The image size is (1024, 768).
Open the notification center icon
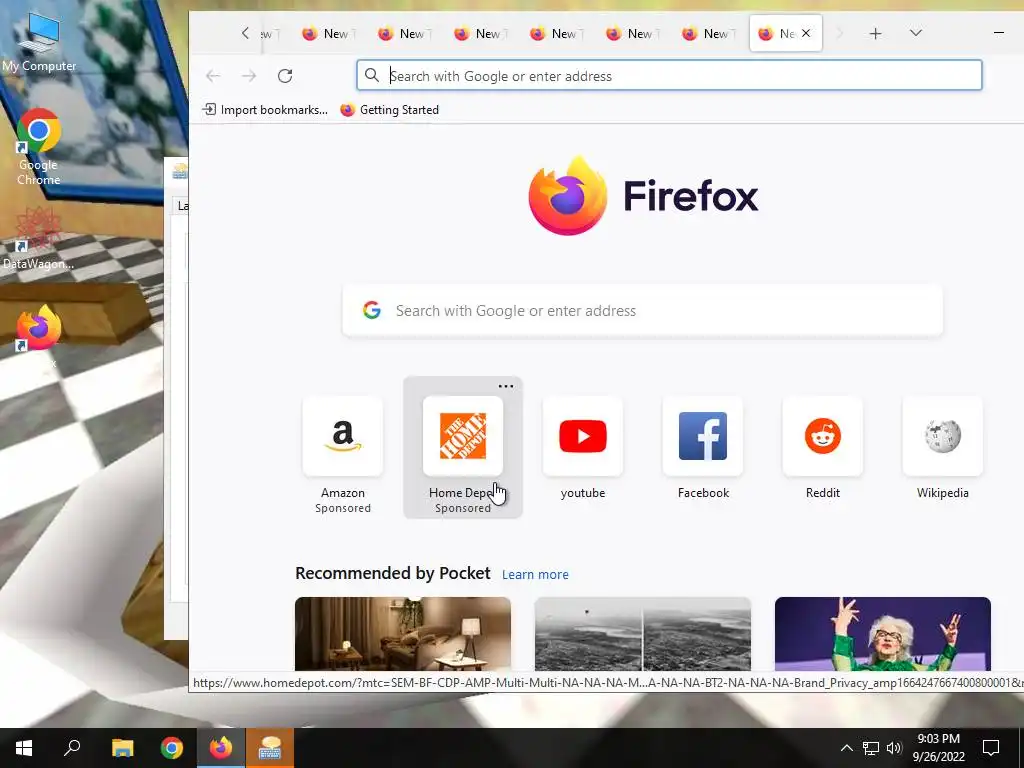point(991,748)
